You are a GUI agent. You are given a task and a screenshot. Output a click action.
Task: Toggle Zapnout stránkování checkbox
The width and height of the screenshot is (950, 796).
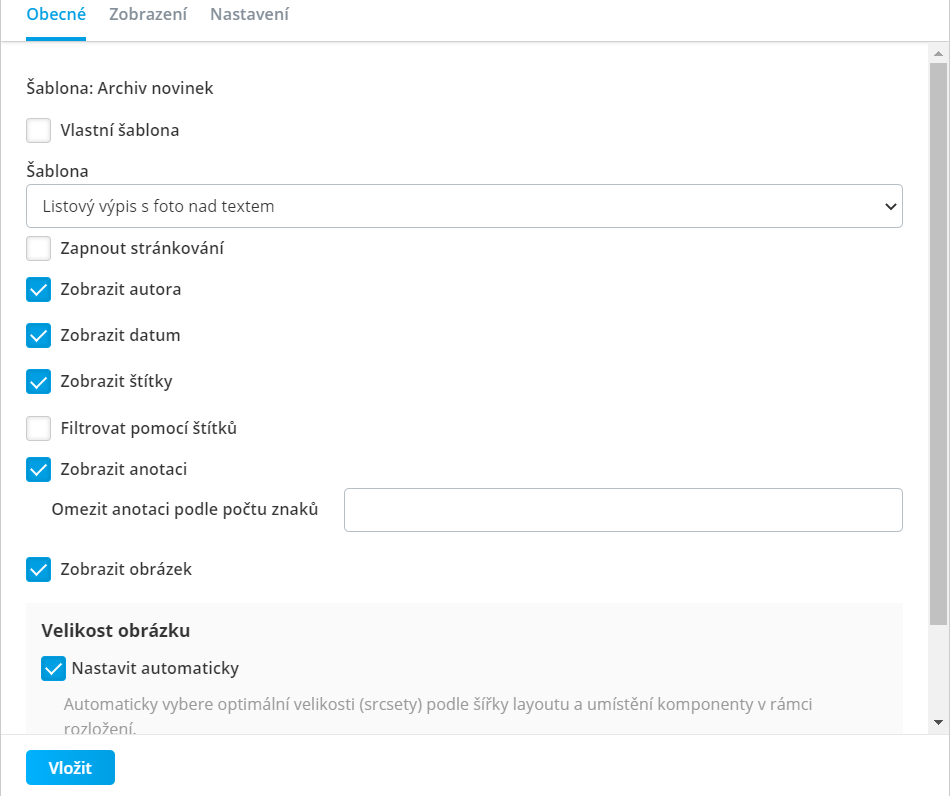(x=38, y=248)
